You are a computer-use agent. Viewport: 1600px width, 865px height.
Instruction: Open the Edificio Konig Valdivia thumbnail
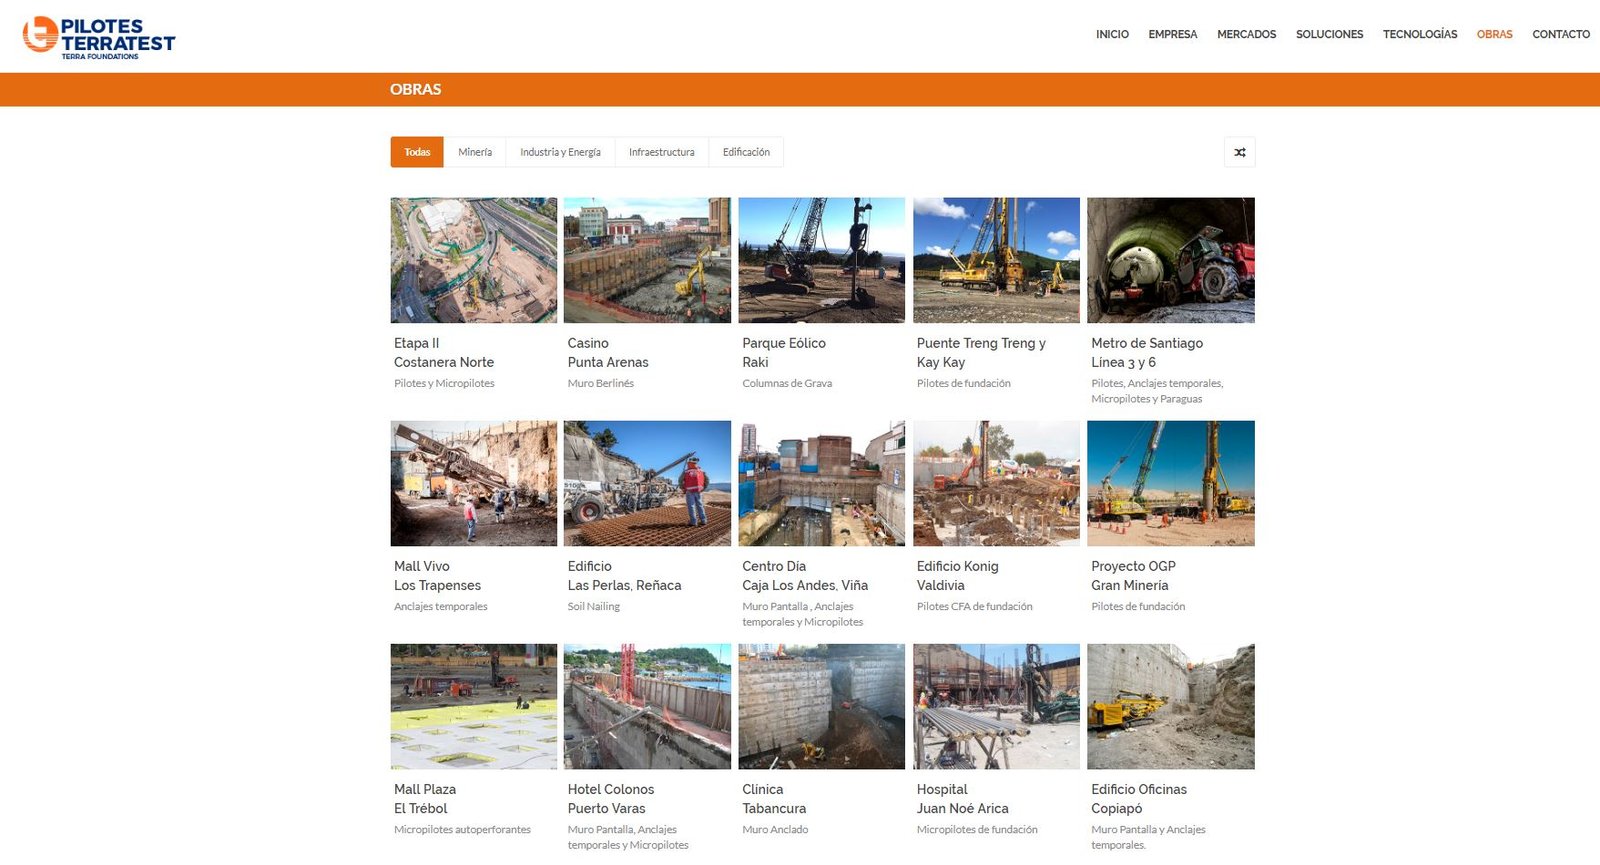point(997,483)
